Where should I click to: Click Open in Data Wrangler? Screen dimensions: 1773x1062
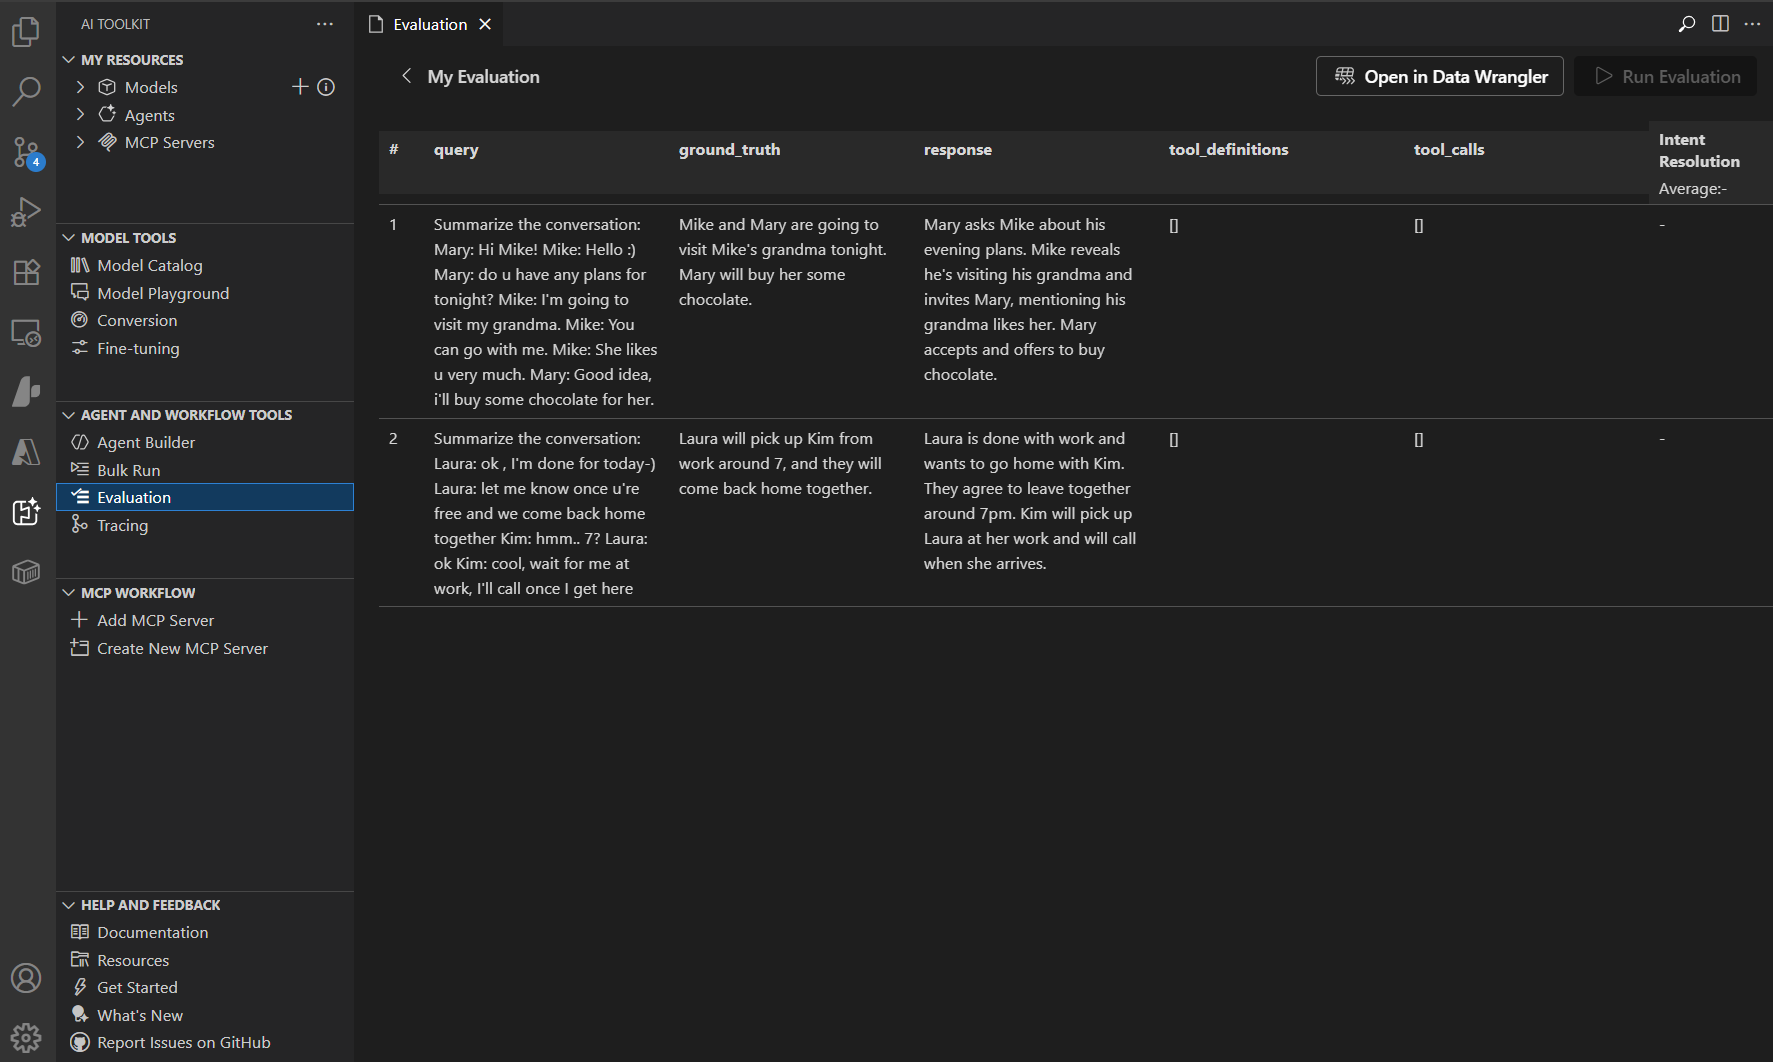coord(1439,76)
